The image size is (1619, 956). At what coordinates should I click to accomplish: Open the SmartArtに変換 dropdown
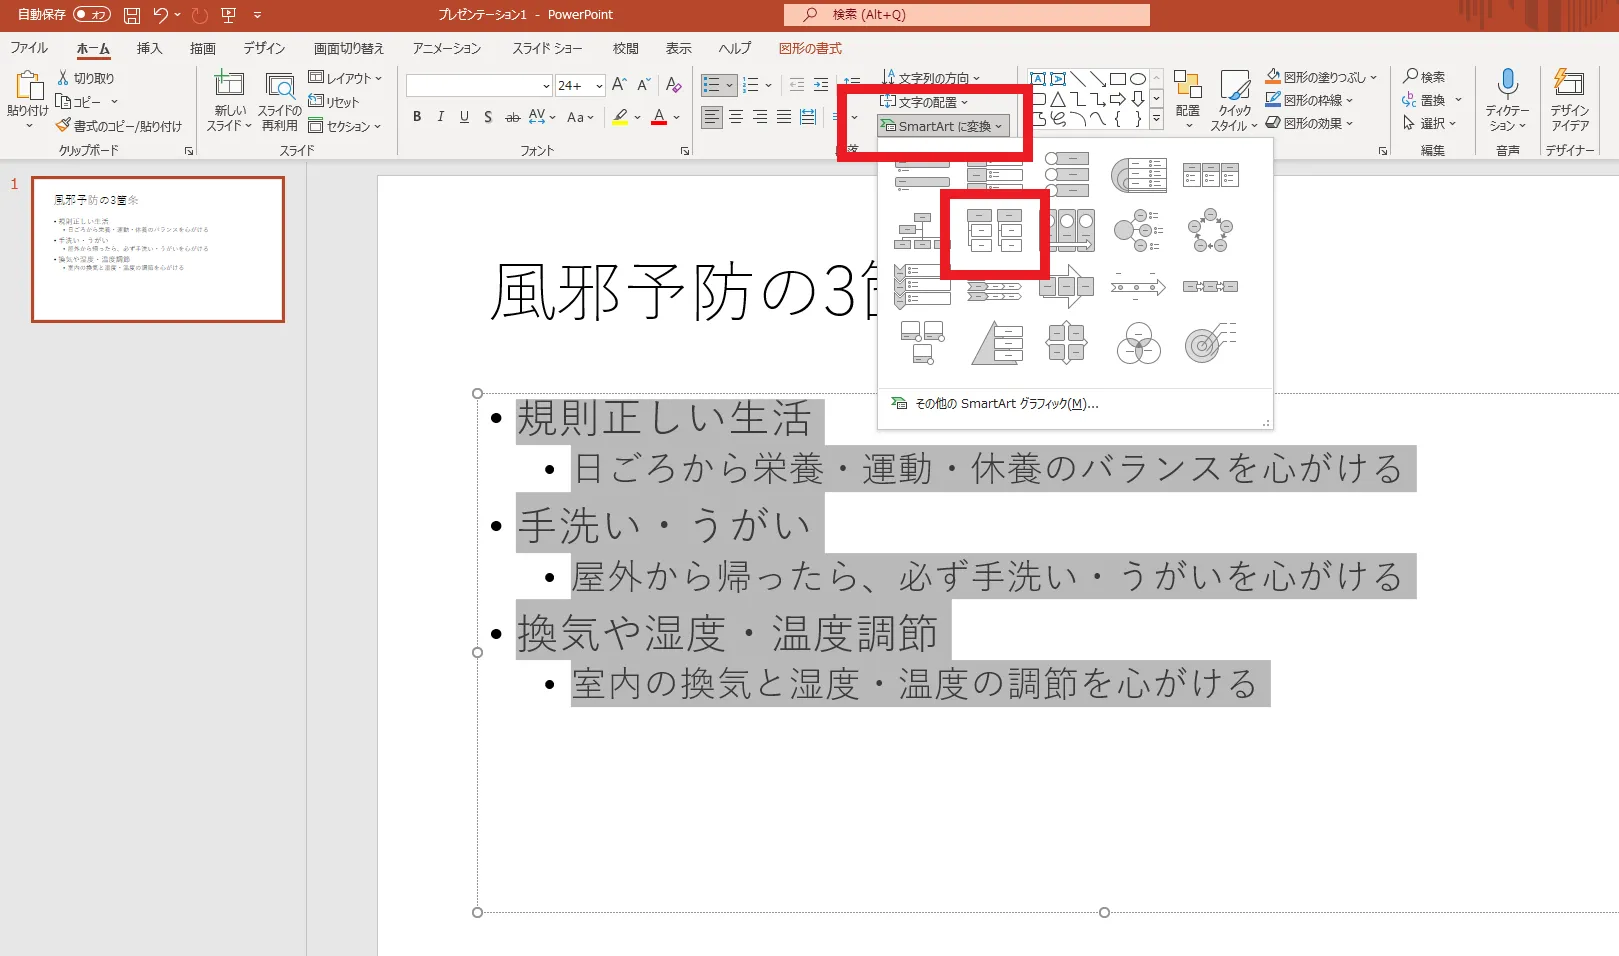point(943,126)
